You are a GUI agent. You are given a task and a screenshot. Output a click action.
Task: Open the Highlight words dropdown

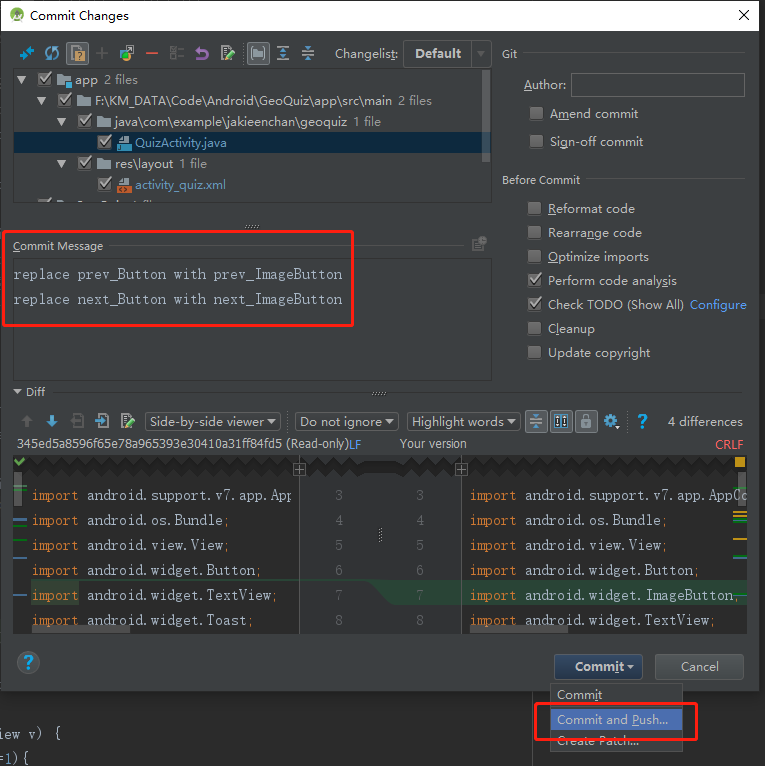[464, 421]
